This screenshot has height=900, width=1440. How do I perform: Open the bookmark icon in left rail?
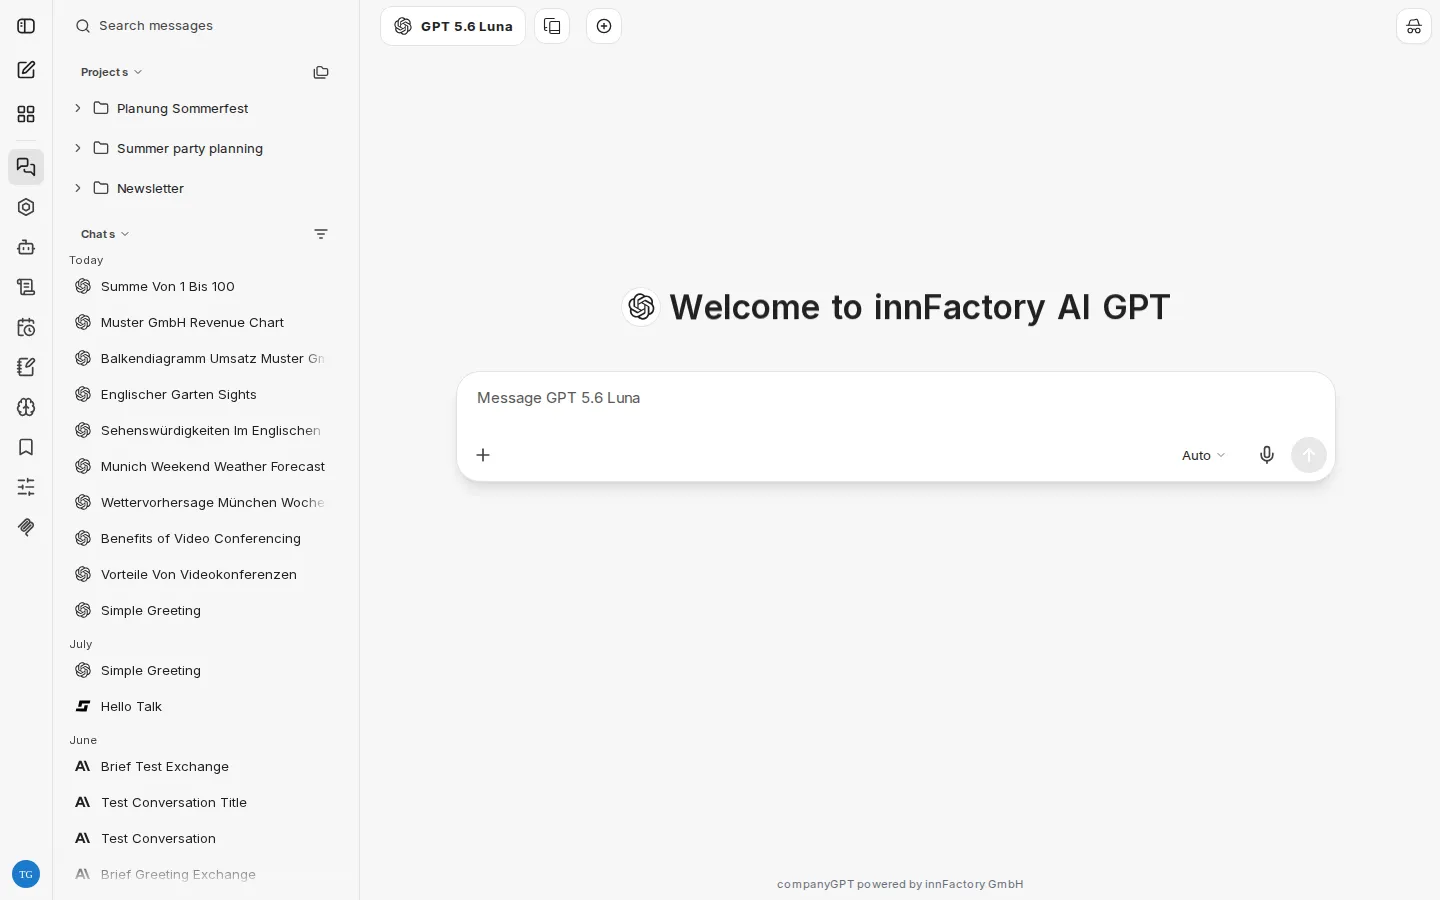(x=26, y=447)
